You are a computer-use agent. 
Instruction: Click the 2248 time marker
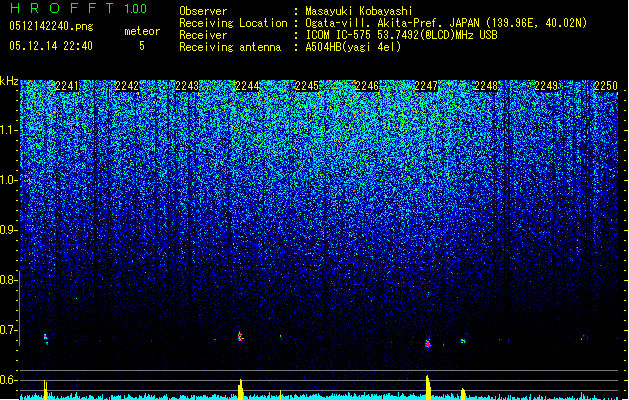[x=486, y=86]
